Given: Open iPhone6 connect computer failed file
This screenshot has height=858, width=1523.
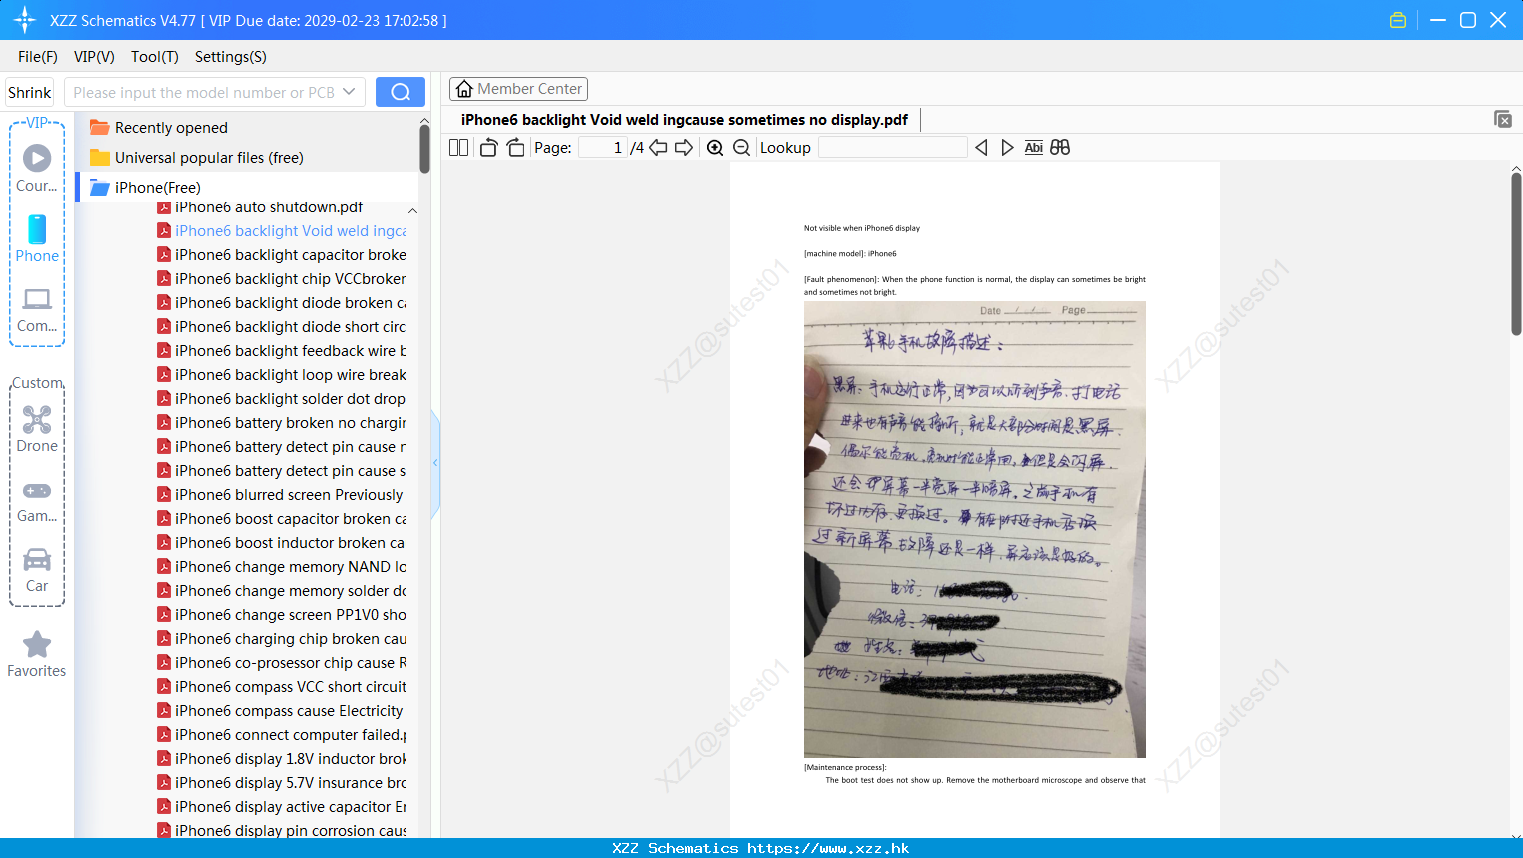Looking at the screenshot, I should pyautogui.click(x=282, y=735).
